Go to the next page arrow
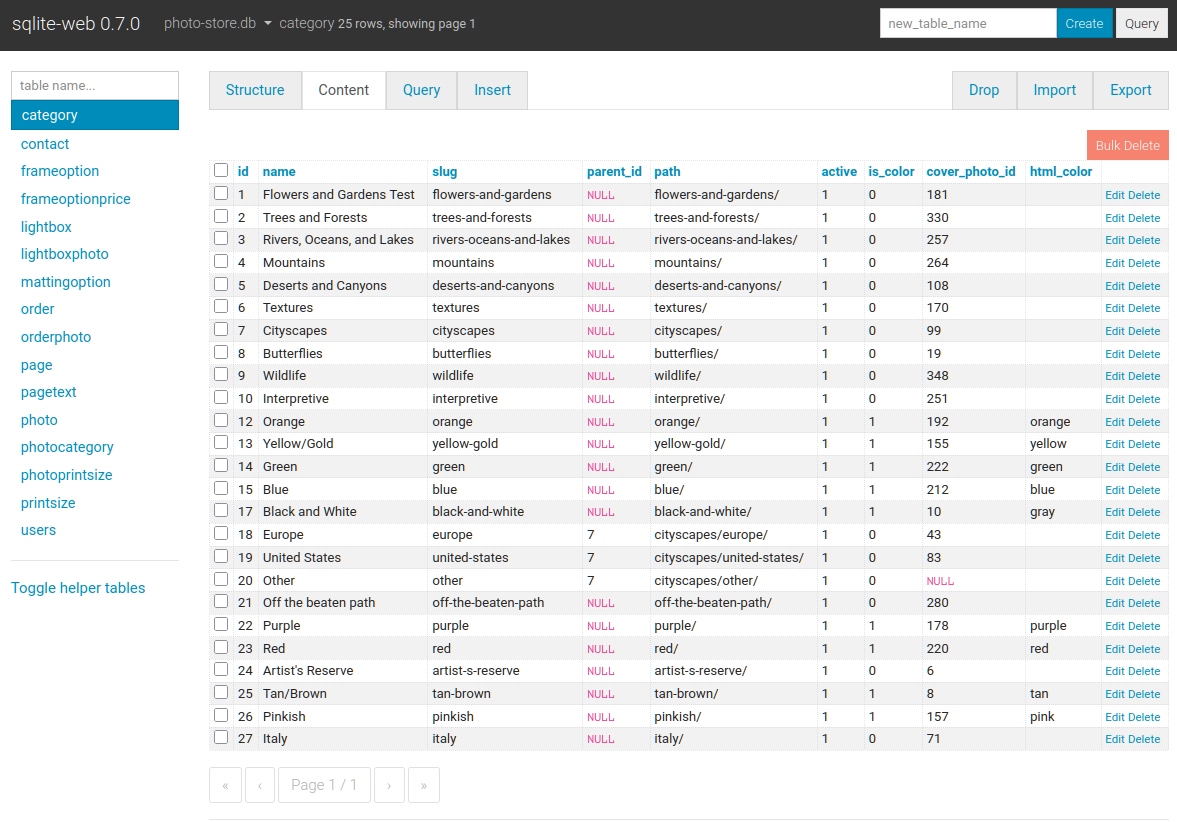 (389, 785)
